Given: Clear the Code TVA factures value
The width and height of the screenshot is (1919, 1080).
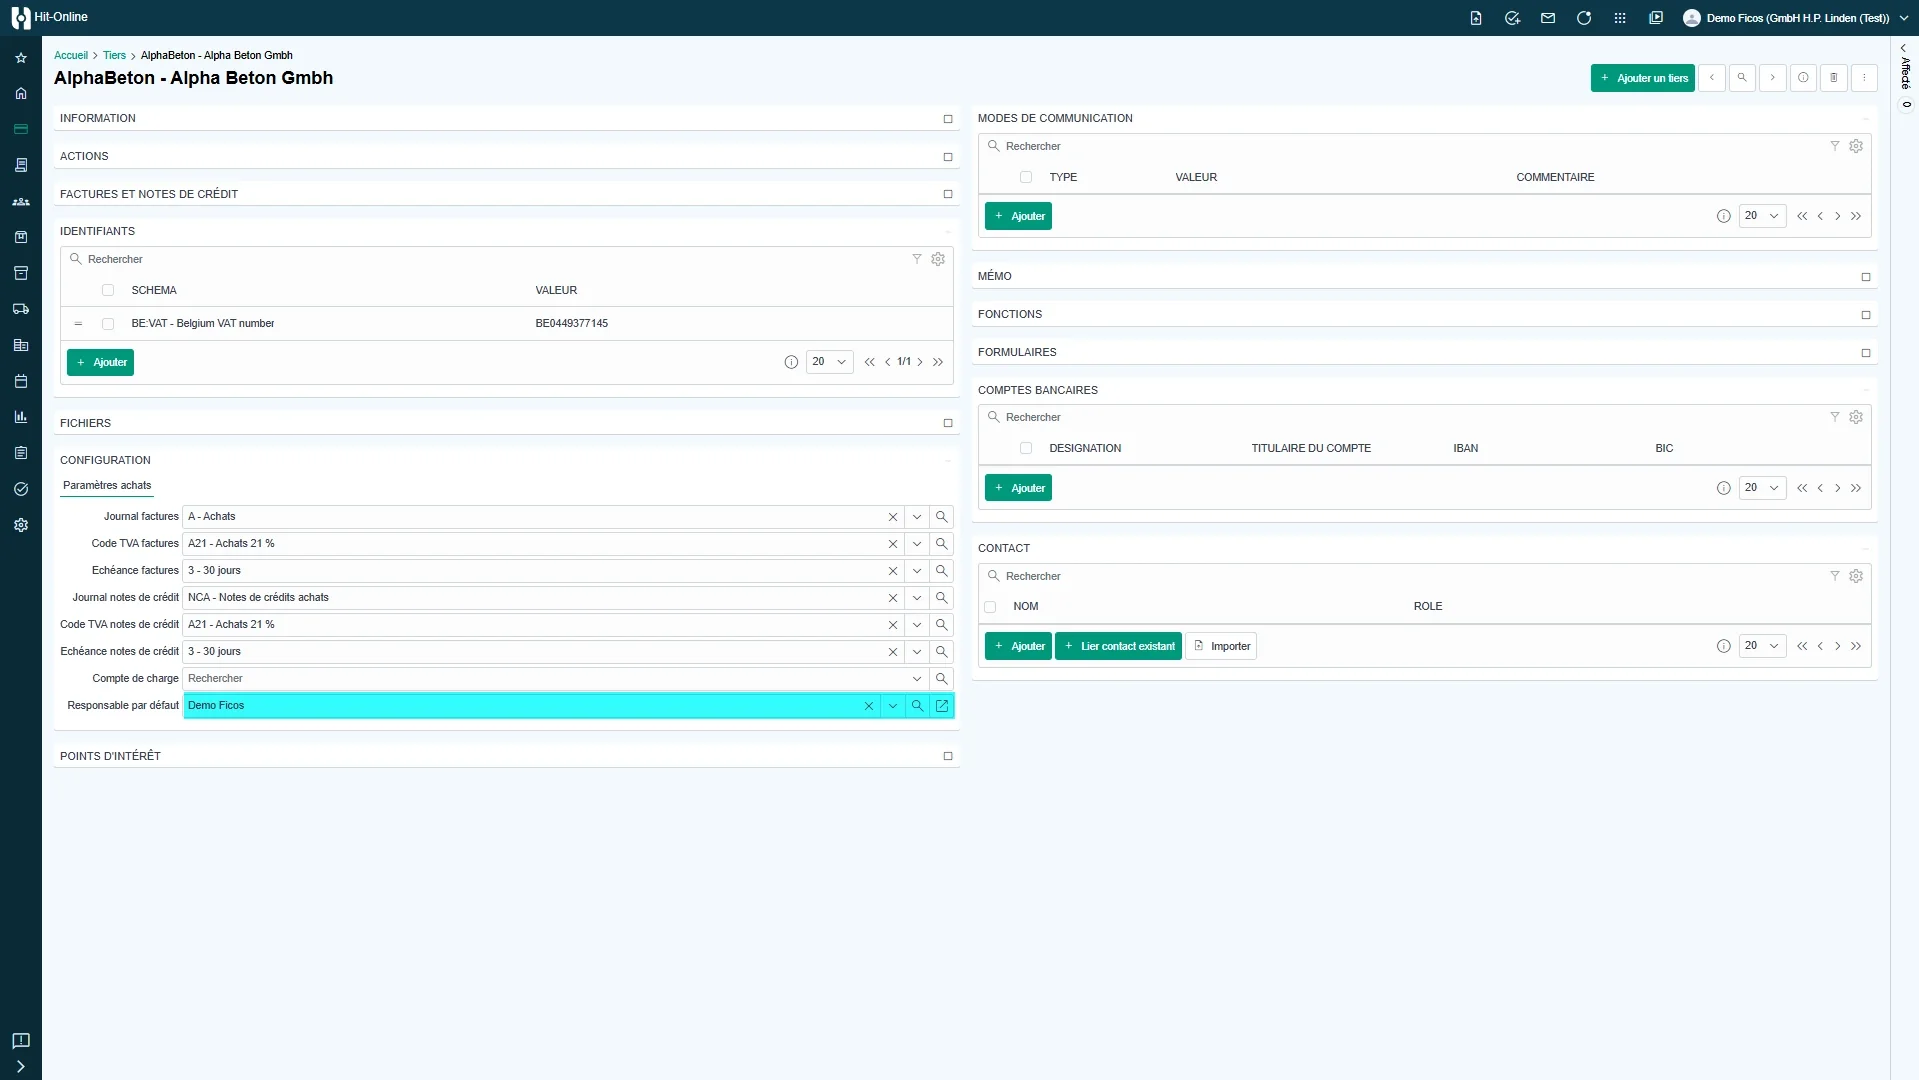Looking at the screenshot, I should click(x=893, y=544).
